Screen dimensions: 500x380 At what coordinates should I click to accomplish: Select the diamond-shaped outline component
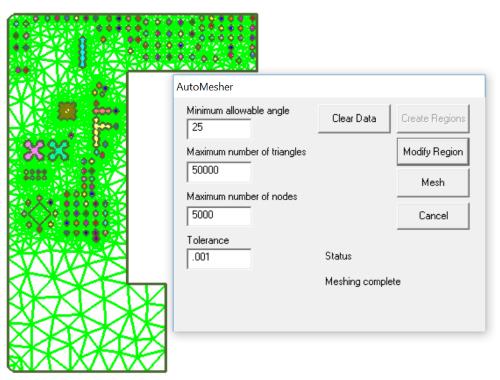pos(39,214)
